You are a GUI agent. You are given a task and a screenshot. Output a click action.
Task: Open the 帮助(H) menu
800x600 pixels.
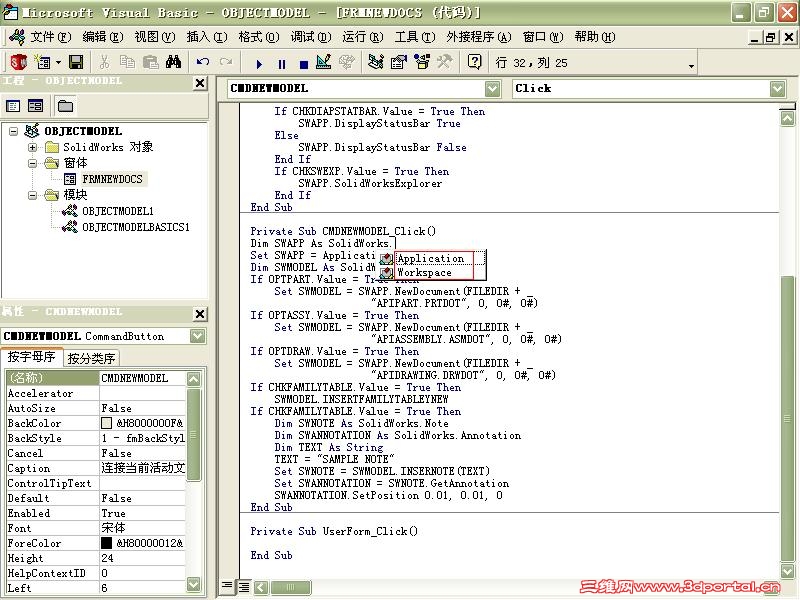(x=595, y=37)
